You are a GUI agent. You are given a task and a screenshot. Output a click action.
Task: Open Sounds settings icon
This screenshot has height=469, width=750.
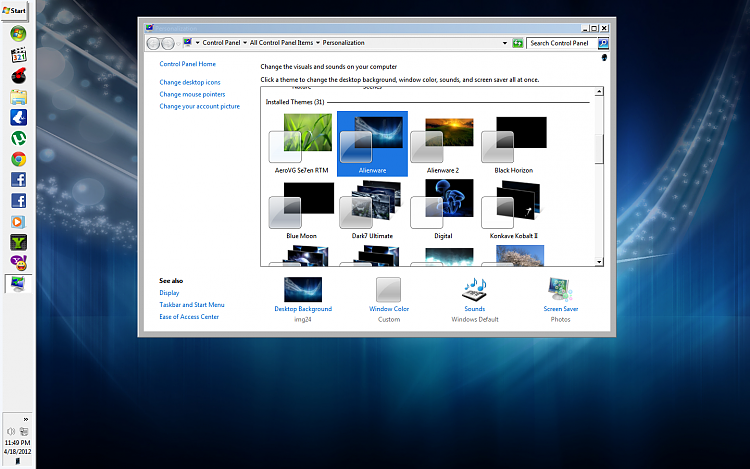(x=474, y=290)
